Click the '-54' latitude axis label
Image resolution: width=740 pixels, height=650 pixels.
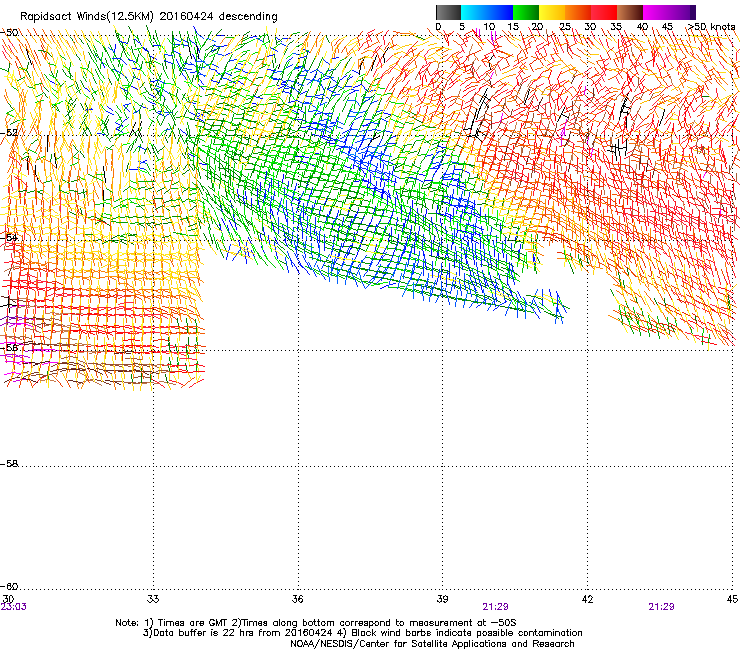(9, 237)
